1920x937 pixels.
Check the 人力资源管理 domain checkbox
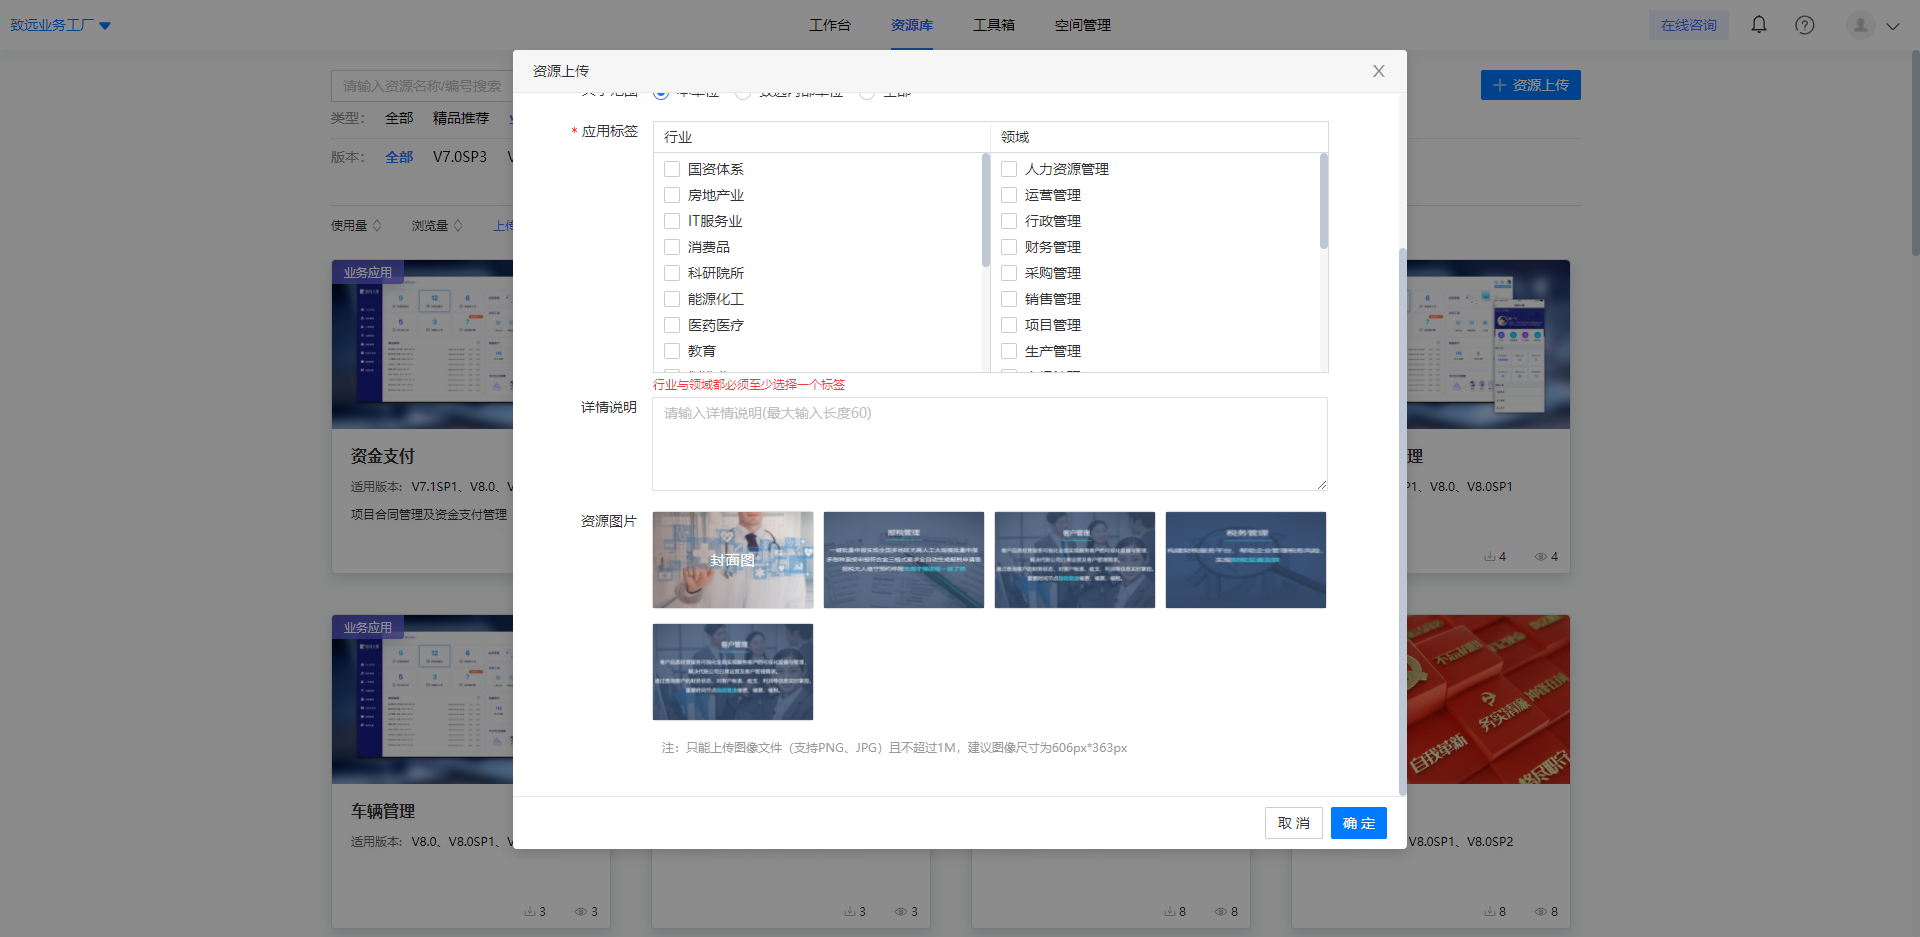point(1009,169)
